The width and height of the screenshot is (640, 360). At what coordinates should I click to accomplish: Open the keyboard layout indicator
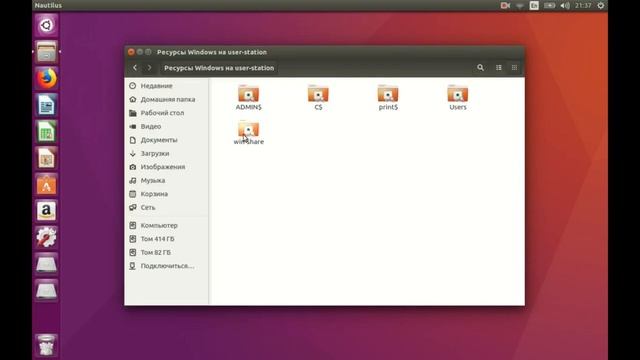pos(534,5)
